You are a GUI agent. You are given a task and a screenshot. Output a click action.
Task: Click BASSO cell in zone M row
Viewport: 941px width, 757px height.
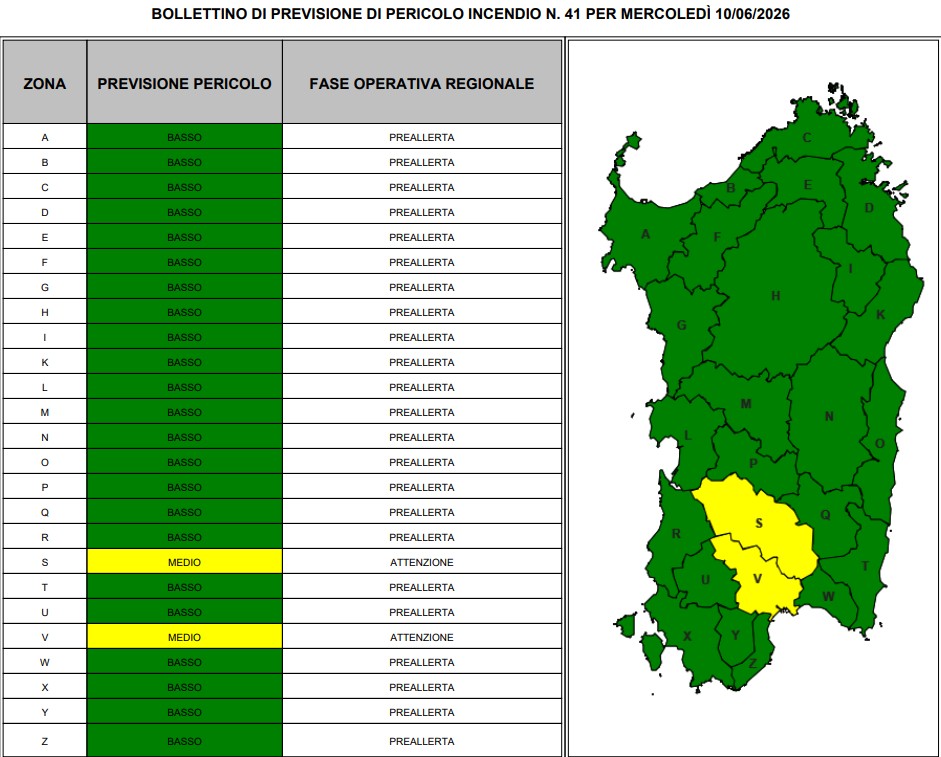[x=184, y=412]
